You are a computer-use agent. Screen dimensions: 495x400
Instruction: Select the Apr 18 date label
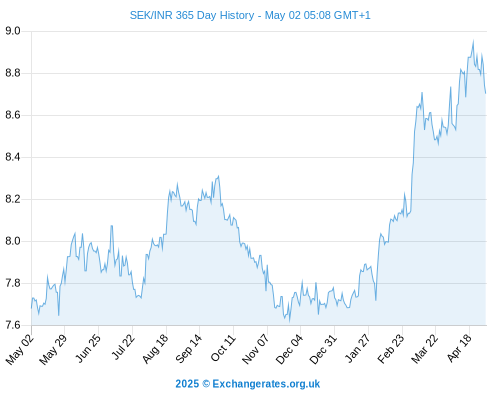[x=460, y=348]
